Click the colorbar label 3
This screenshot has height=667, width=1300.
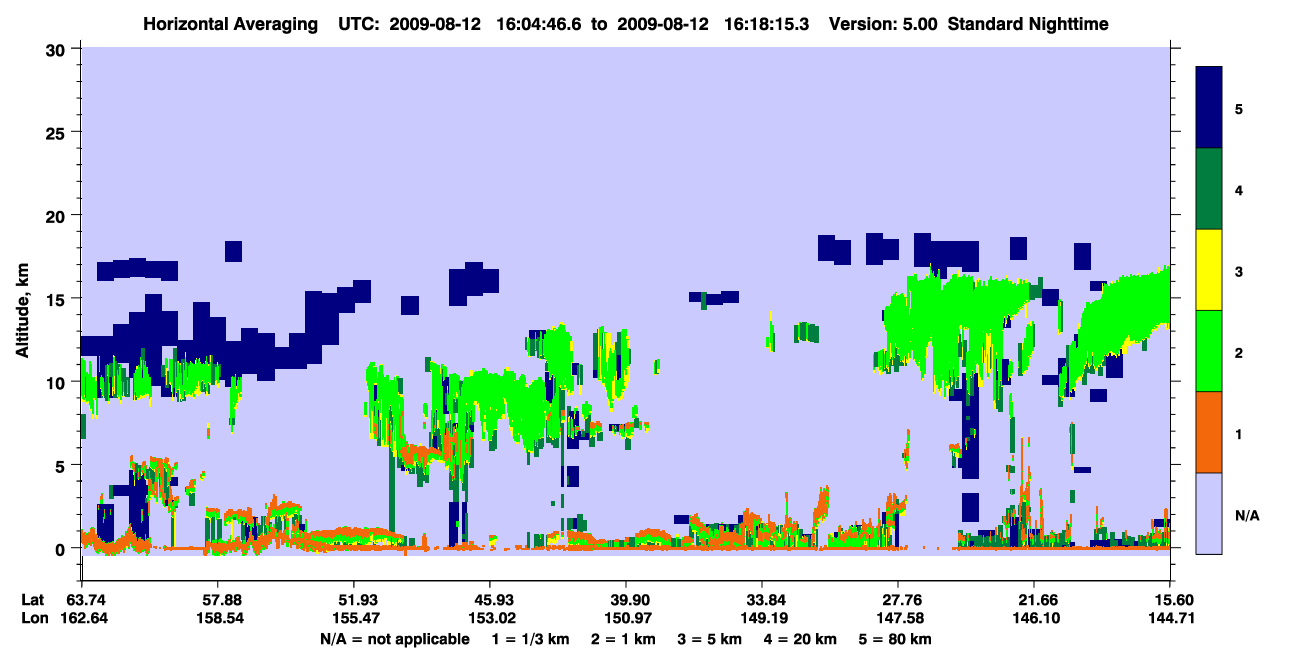pos(1239,271)
